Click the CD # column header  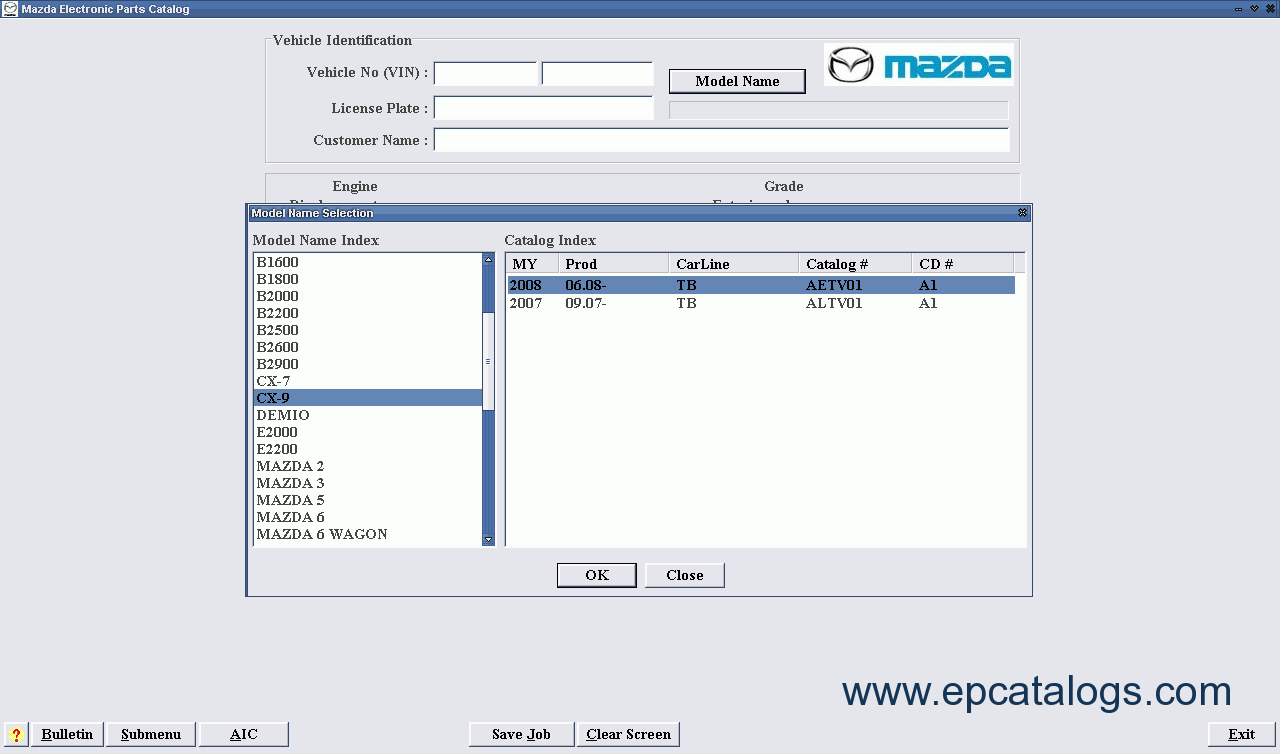coord(962,264)
